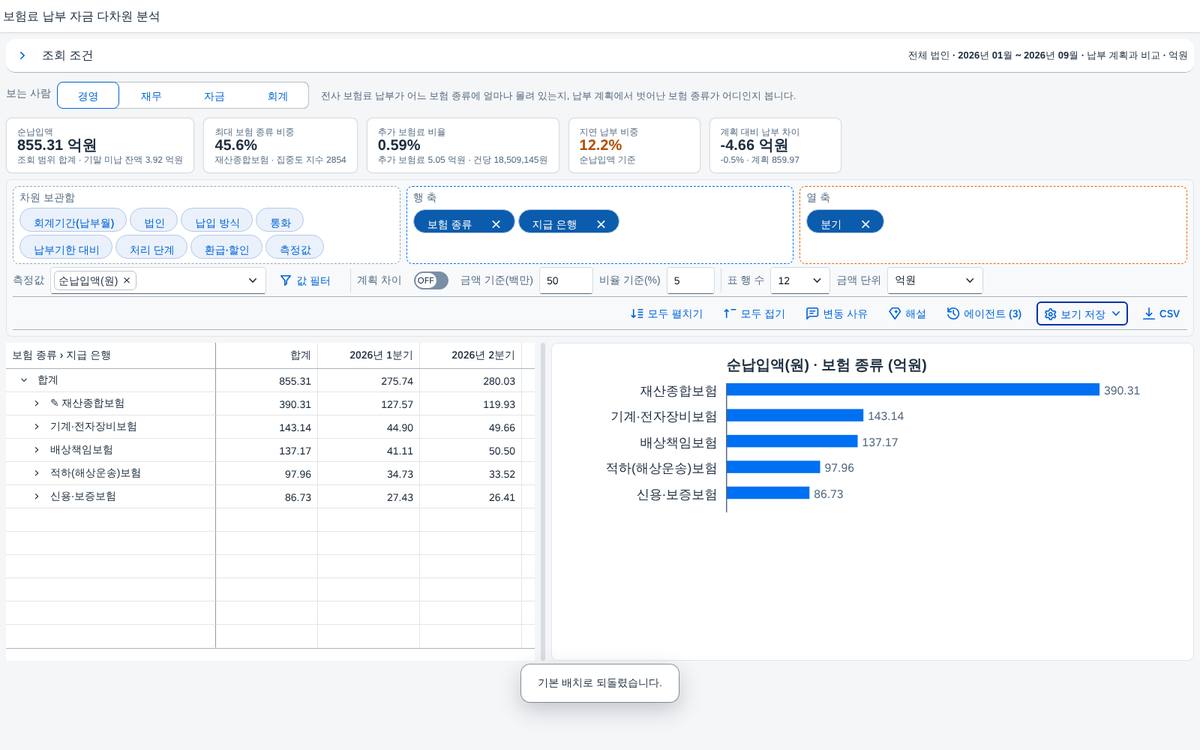The image size is (1200, 750).
Task: Expand the 적하(해상운송)보험 row
Action: pyautogui.click(x=37, y=473)
